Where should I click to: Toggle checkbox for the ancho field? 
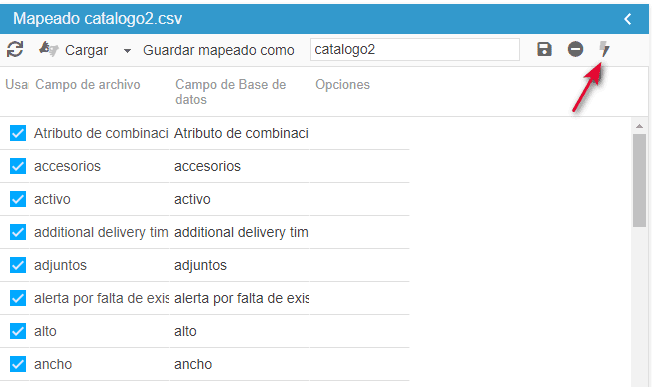click(x=18, y=364)
